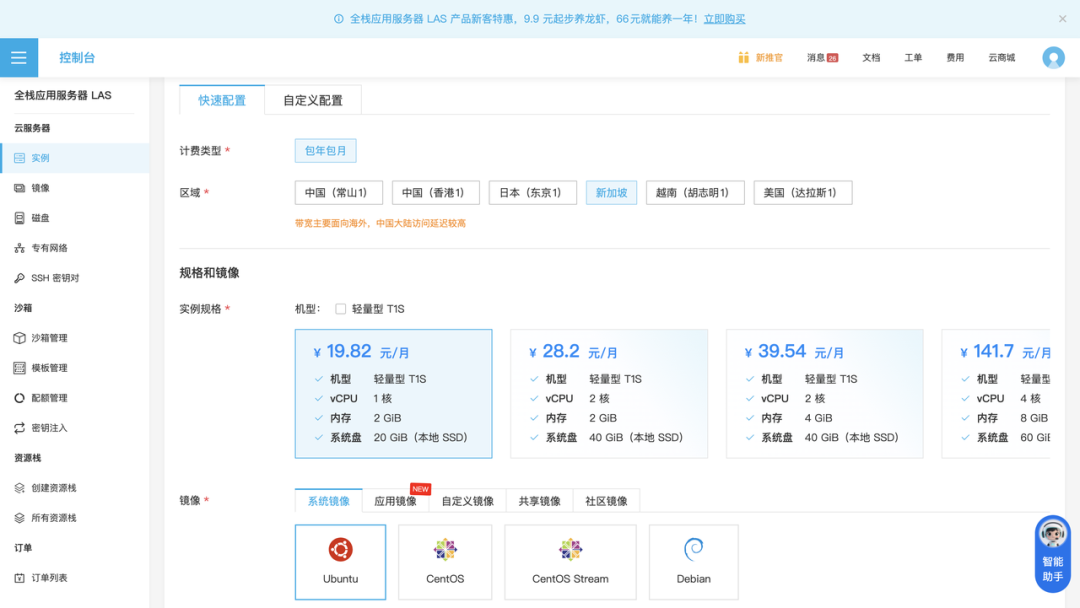Click the 镜像 sidebar icon
The height and width of the screenshot is (608, 1080).
tap(19, 188)
